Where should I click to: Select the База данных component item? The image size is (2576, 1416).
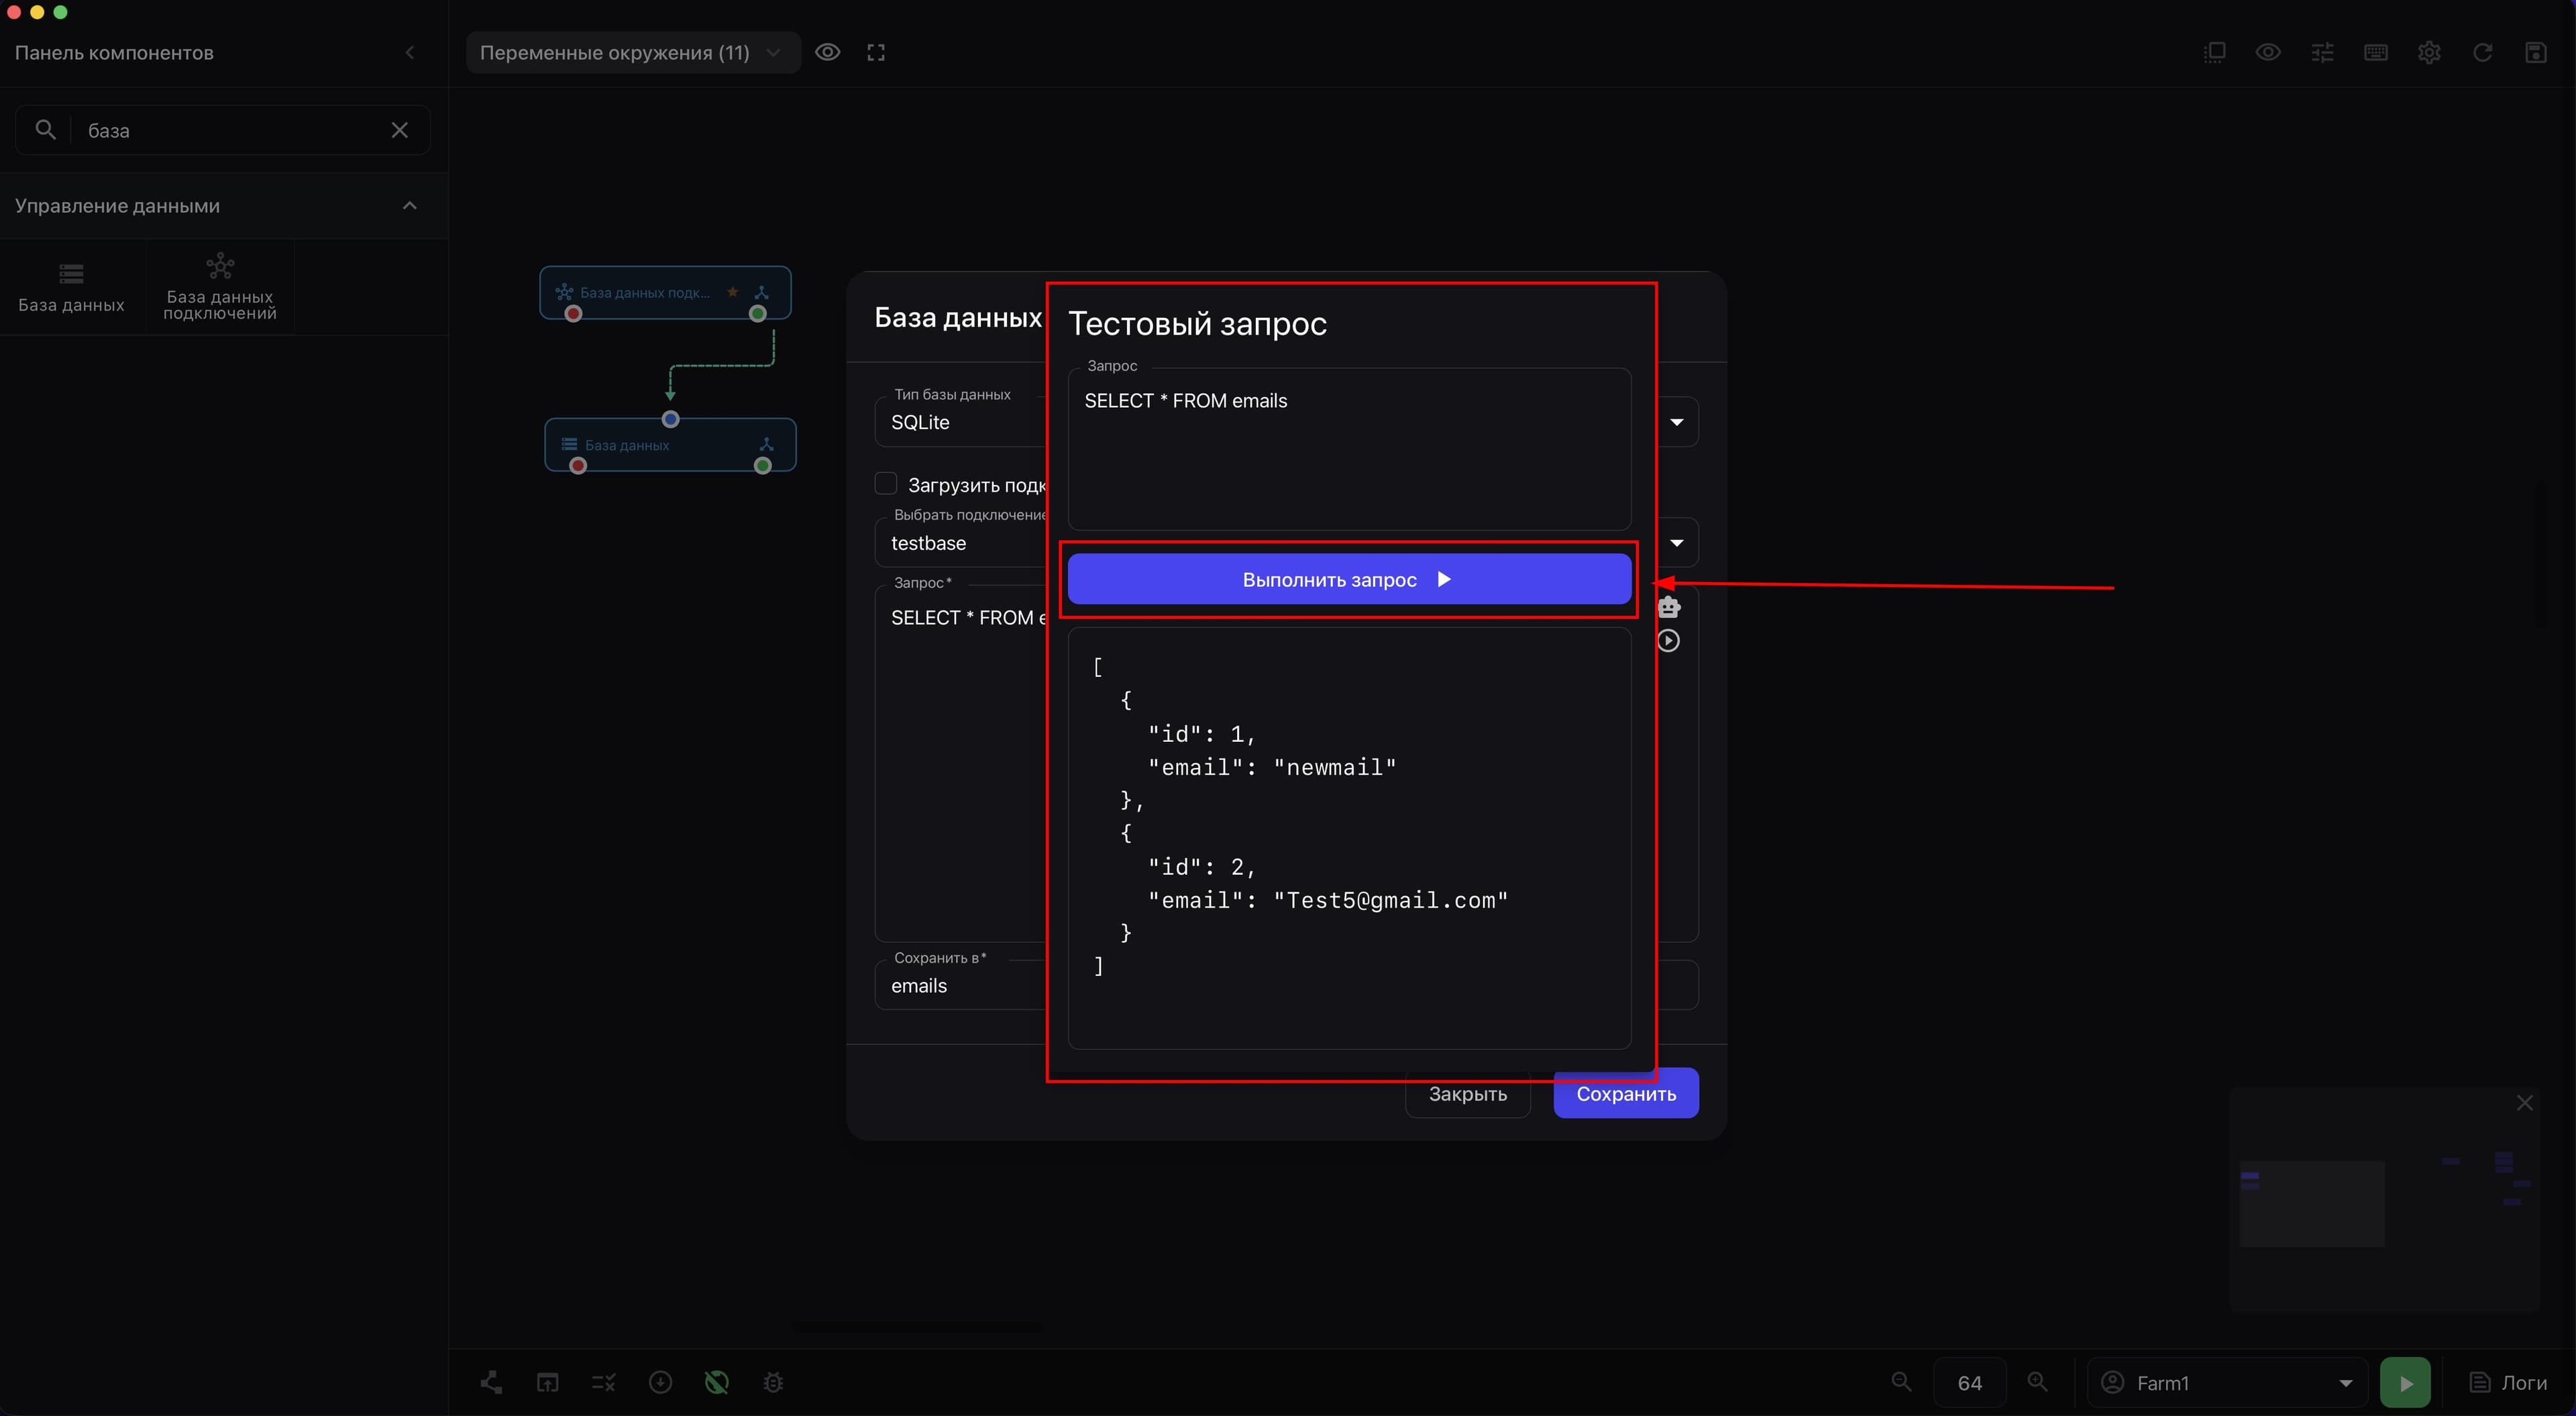[72, 287]
